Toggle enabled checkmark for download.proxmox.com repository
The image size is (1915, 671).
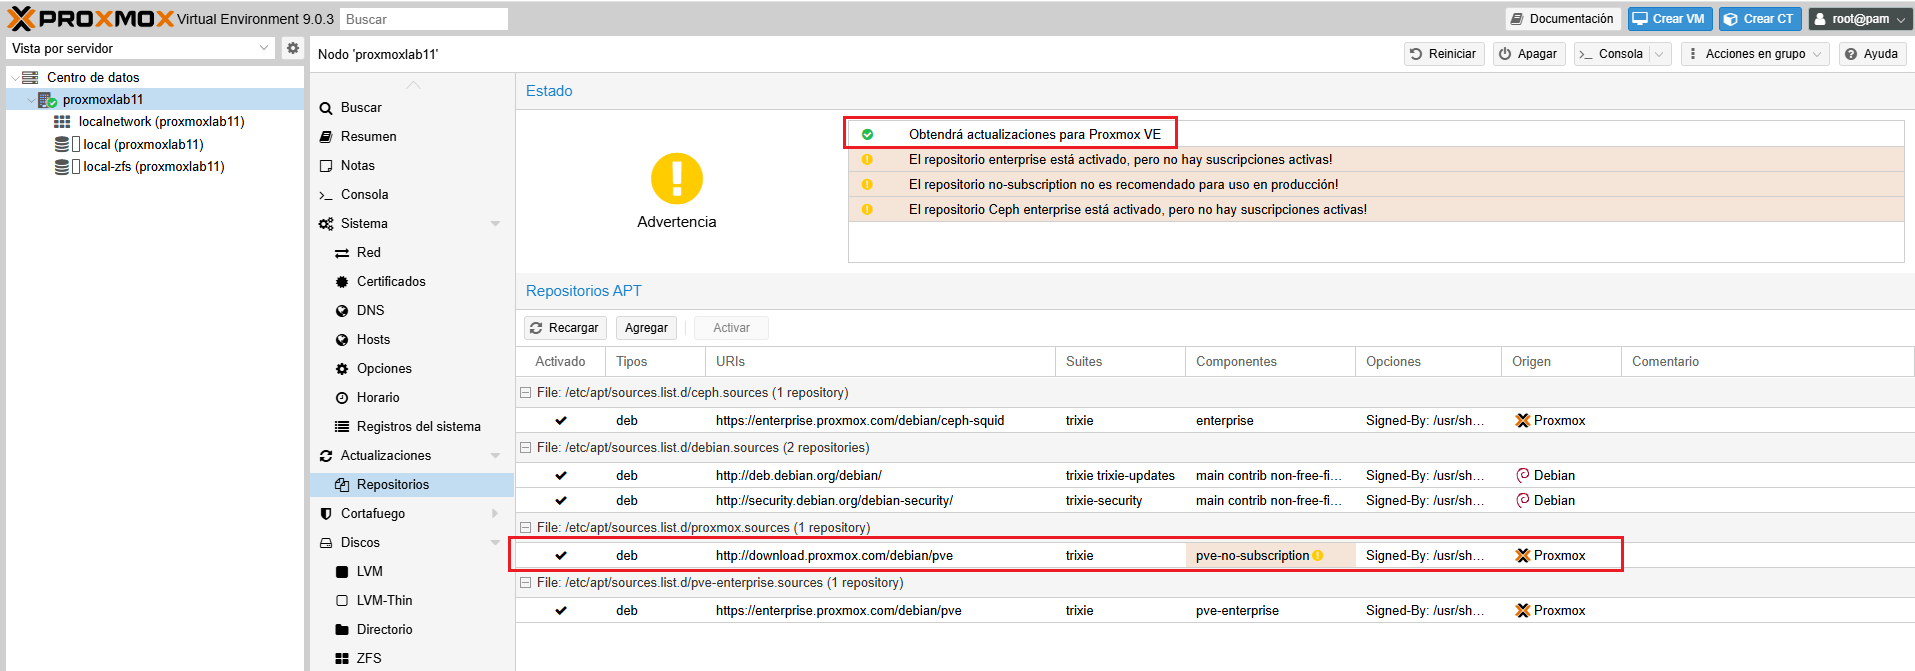click(561, 556)
